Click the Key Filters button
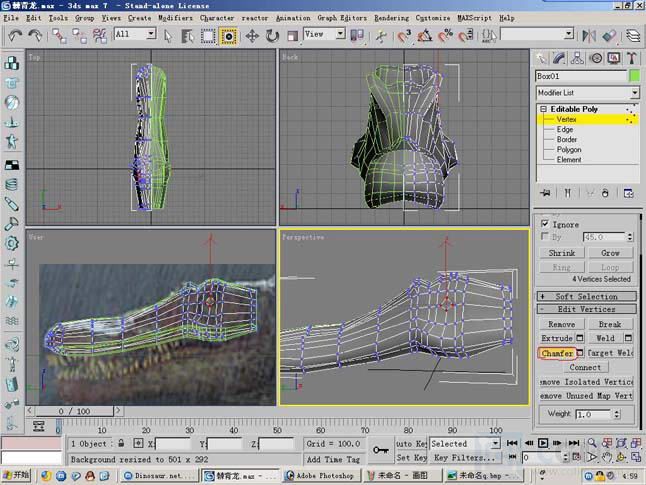 [x=463, y=458]
